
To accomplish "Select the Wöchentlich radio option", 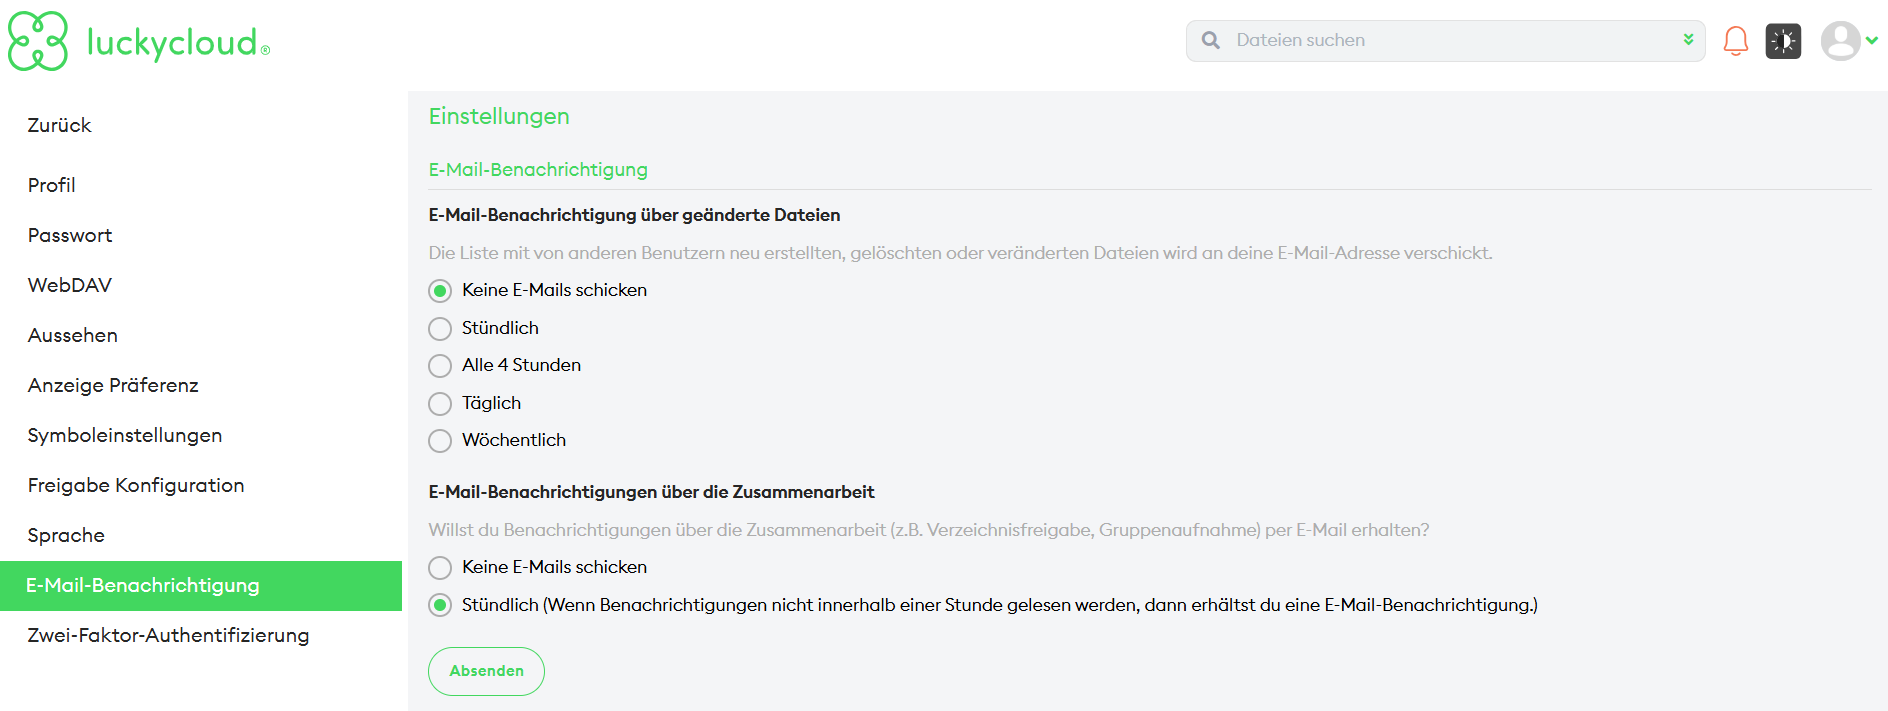I will click(440, 441).
